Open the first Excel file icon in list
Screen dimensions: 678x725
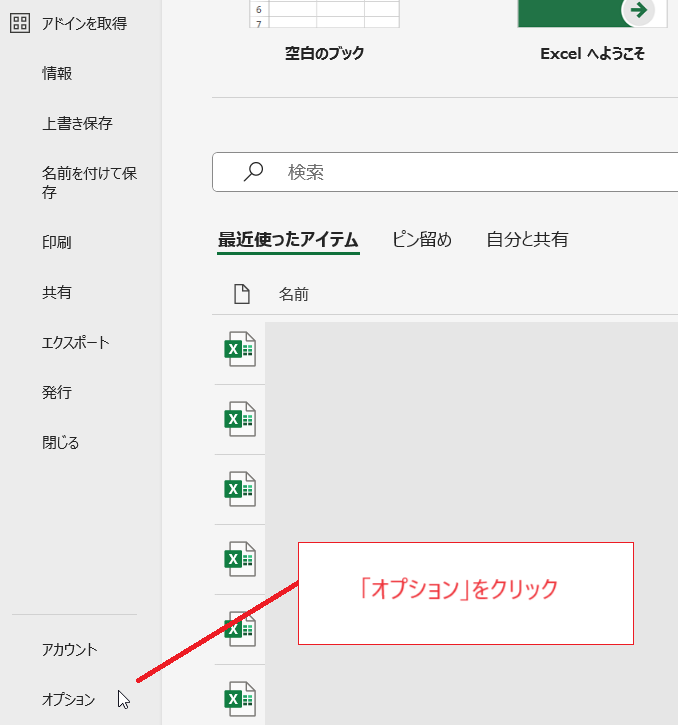pos(240,349)
